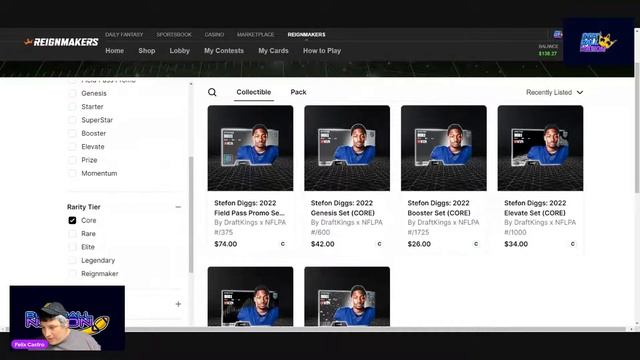The width and height of the screenshot is (640, 360).
Task: Click the Reignmakers logo
Action: click(61, 42)
